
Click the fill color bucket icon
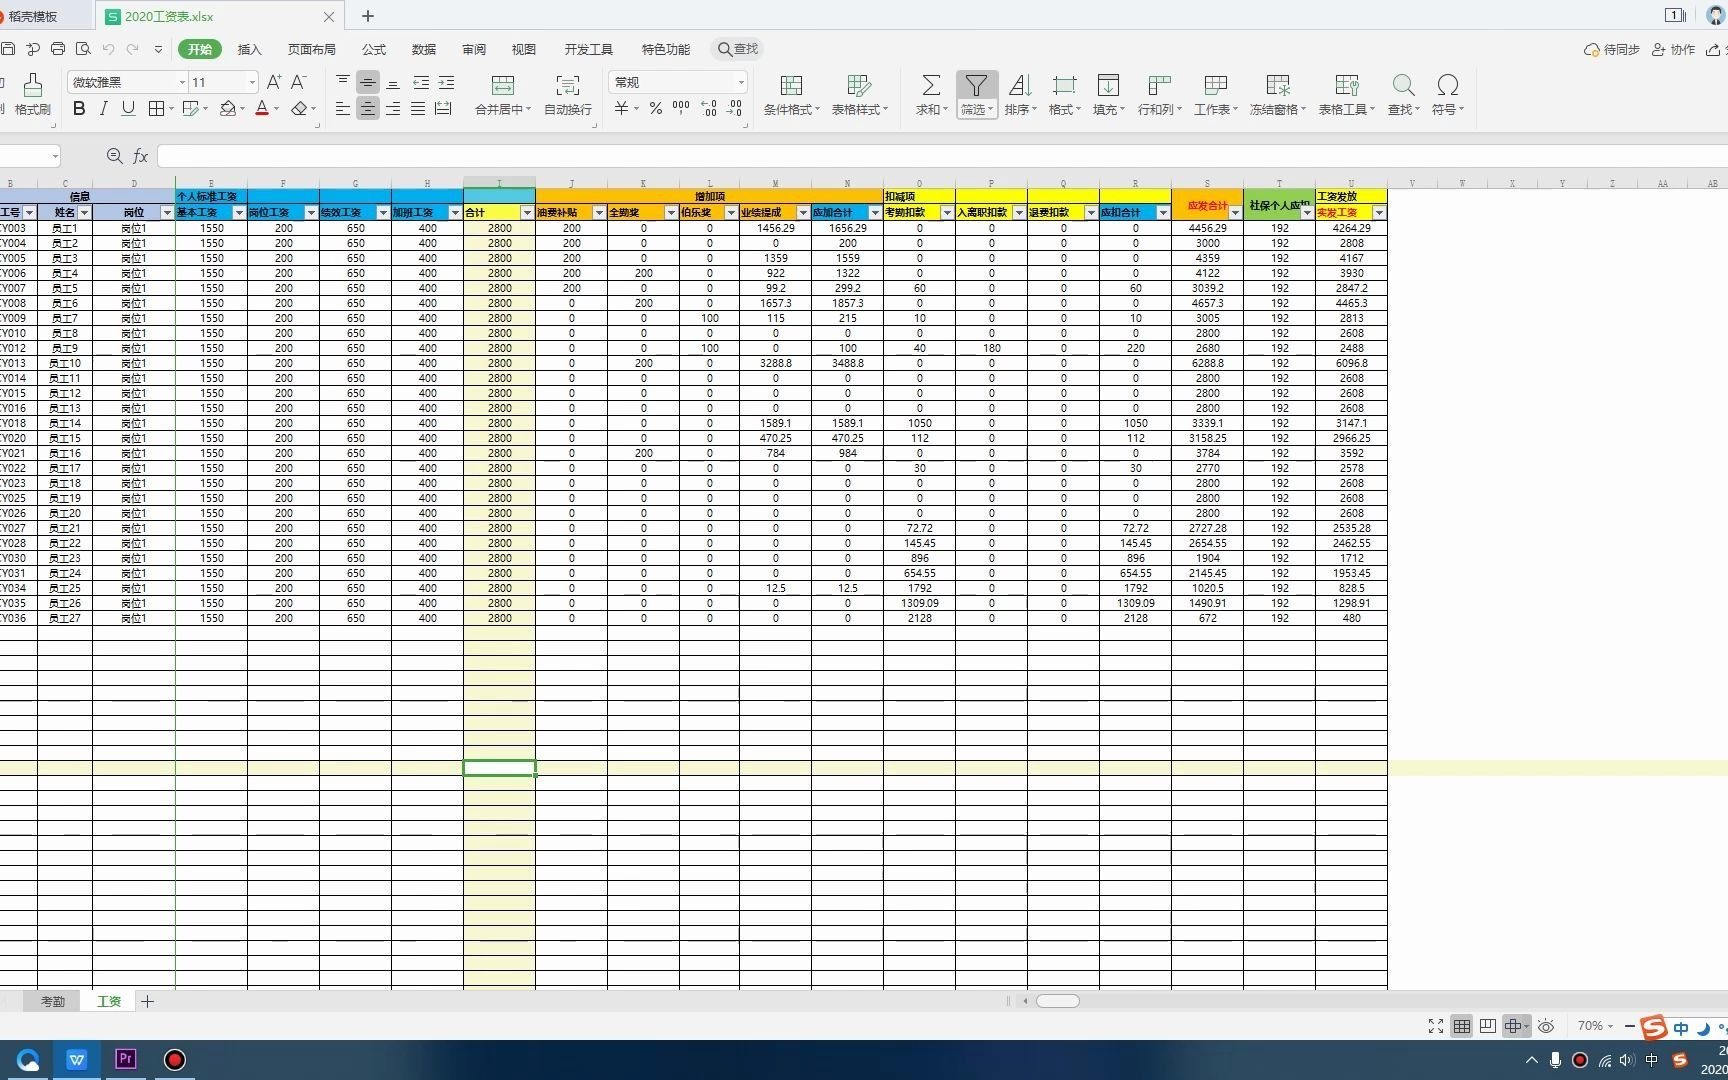228,109
